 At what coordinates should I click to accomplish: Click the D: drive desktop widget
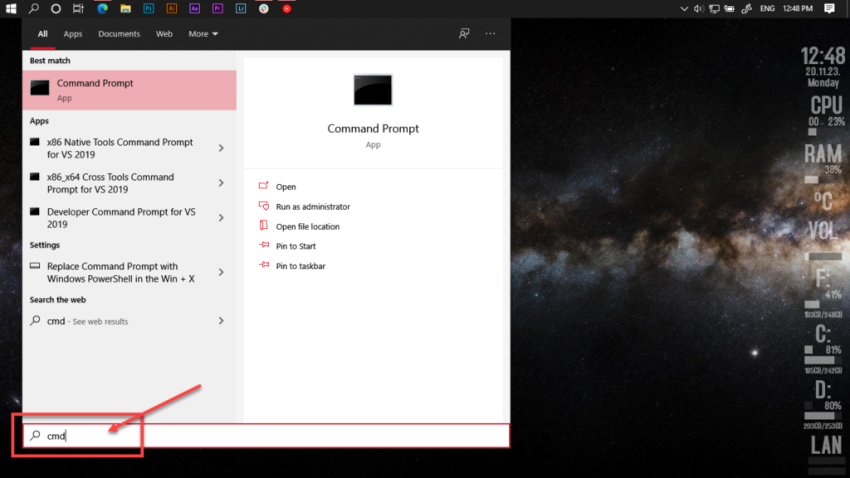click(x=823, y=403)
